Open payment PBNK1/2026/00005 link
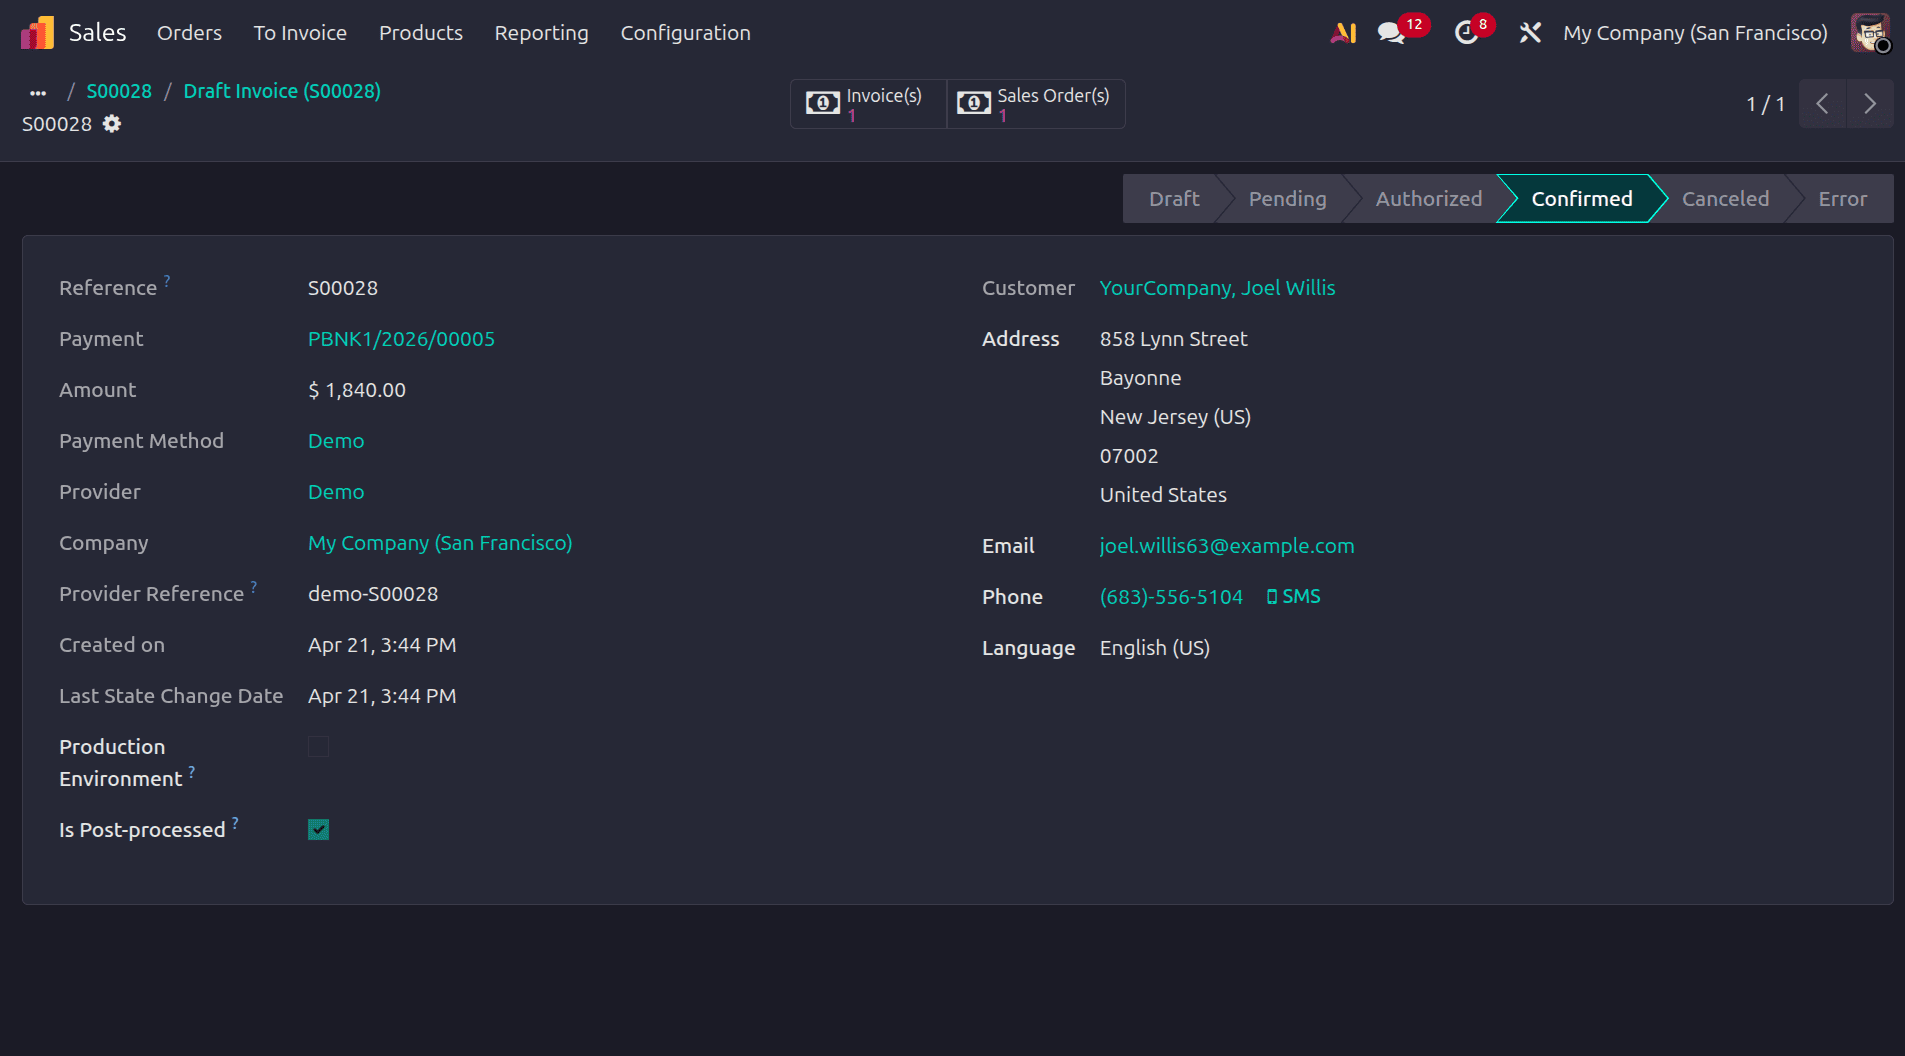The image size is (1905, 1056). click(x=401, y=339)
